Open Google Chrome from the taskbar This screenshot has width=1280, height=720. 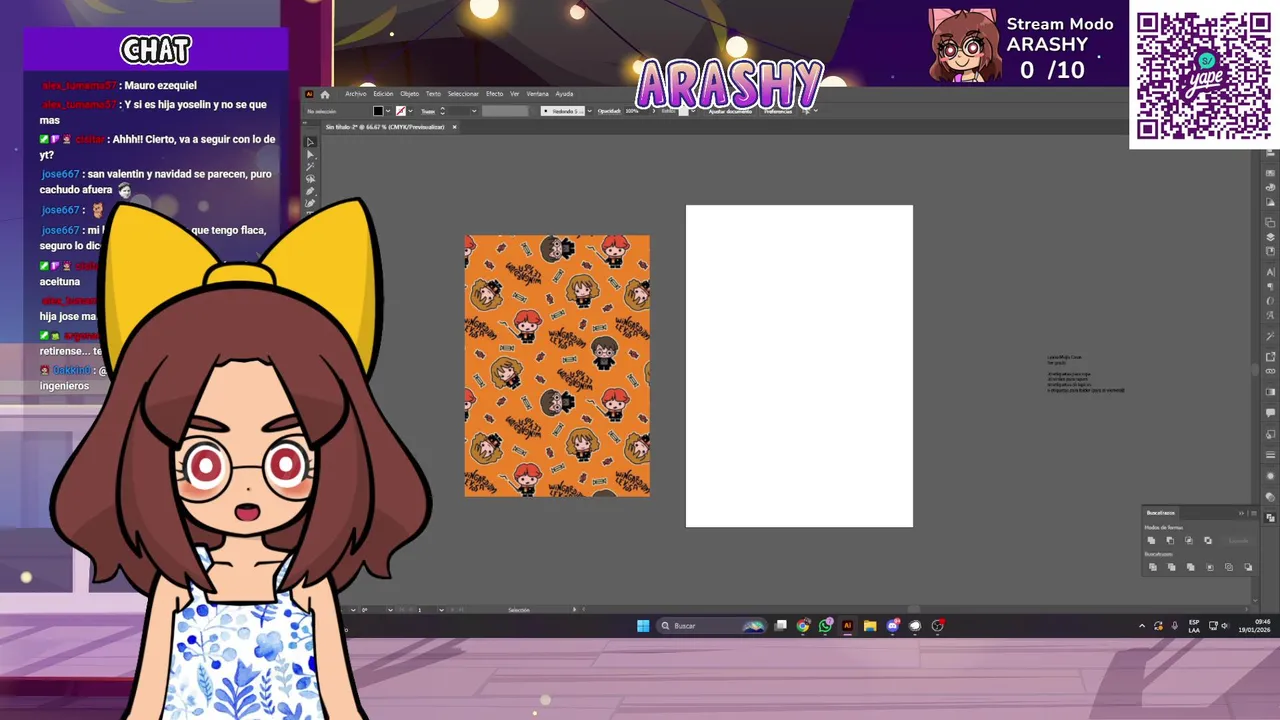(803, 626)
